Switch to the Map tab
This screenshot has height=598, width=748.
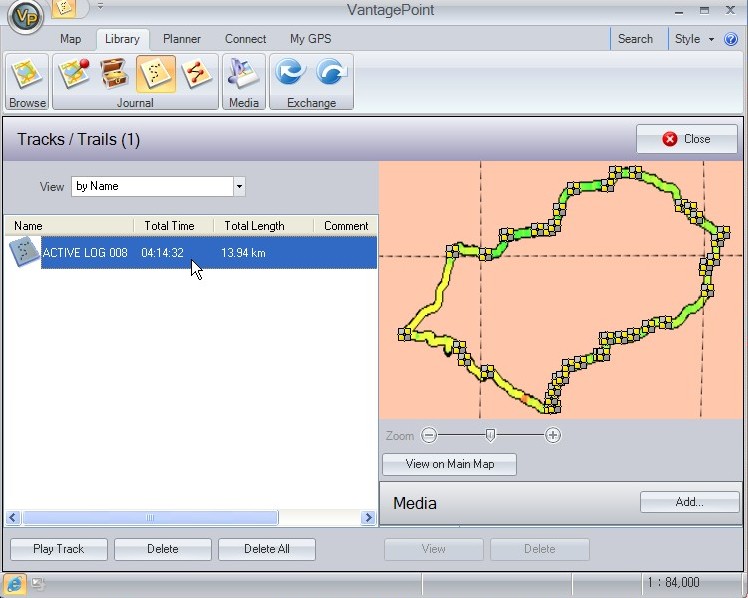pyautogui.click(x=70, y=39)
